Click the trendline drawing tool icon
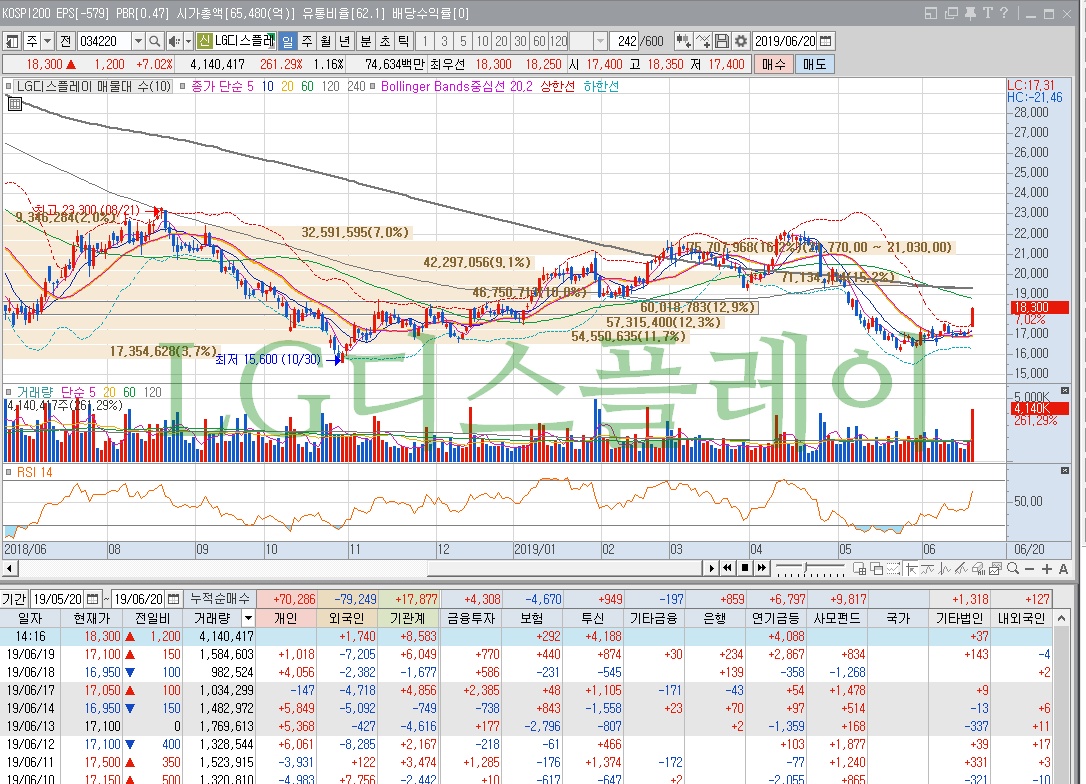 click(x=962, y=569)
